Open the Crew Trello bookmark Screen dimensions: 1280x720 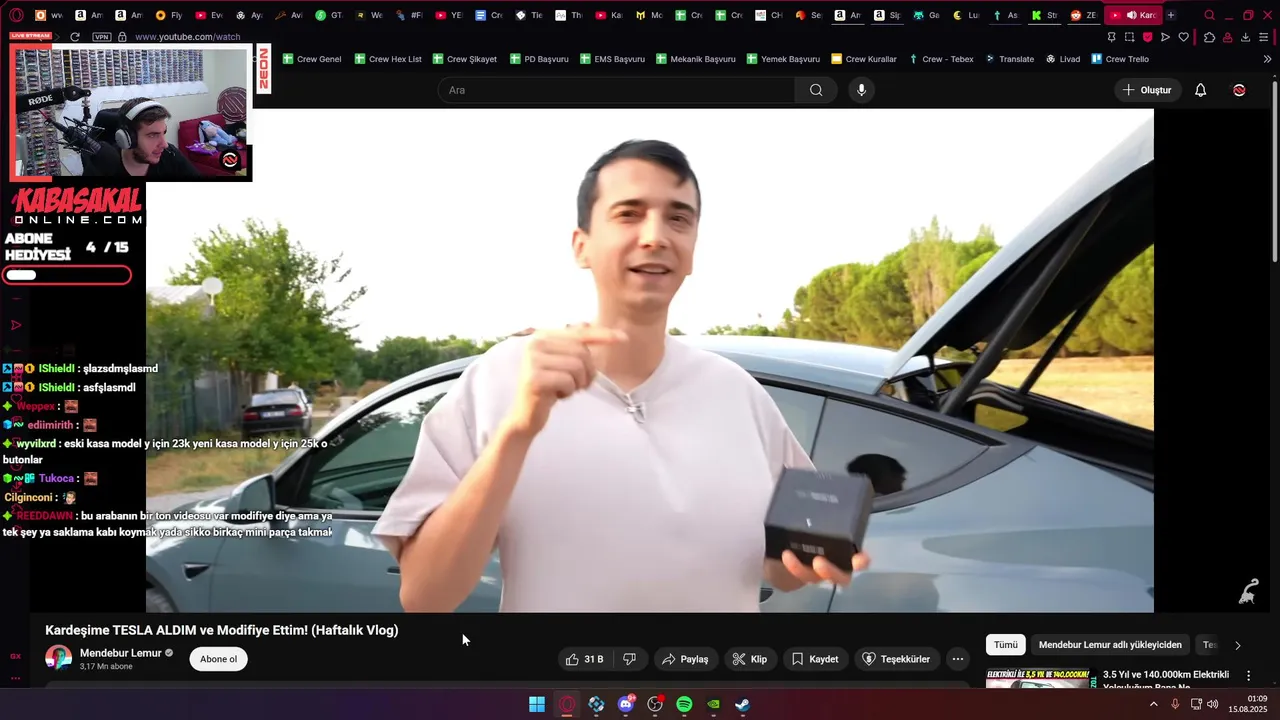pyautogui.click(x=1120, y=59)
